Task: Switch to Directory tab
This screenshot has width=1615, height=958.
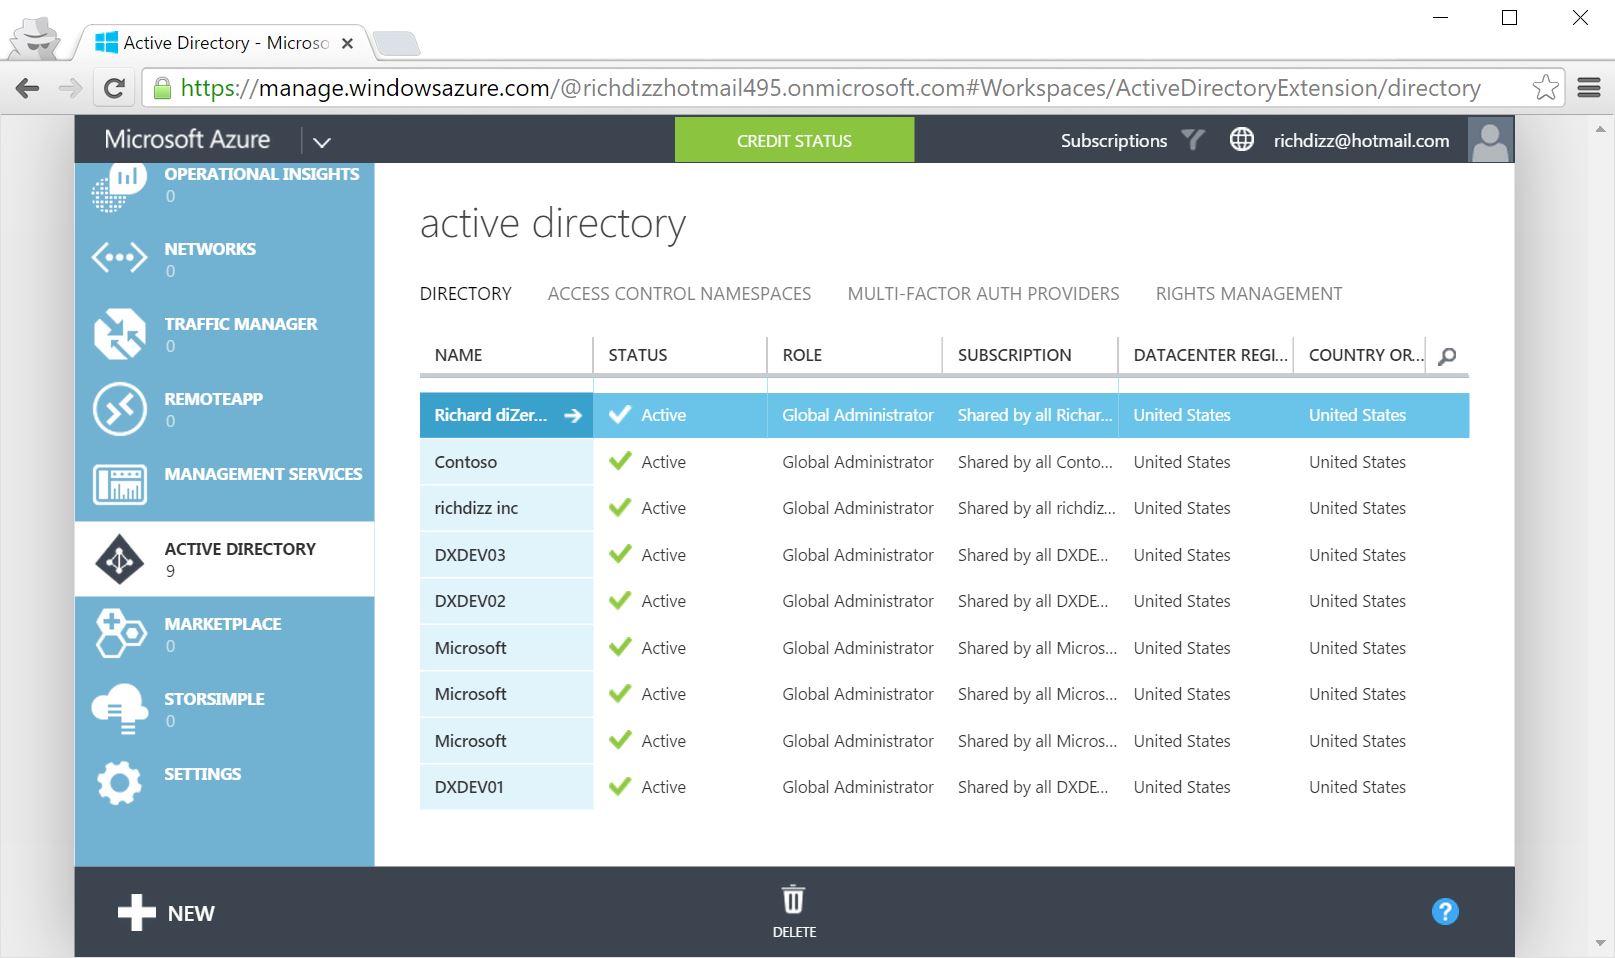Action: pos(465,294)
